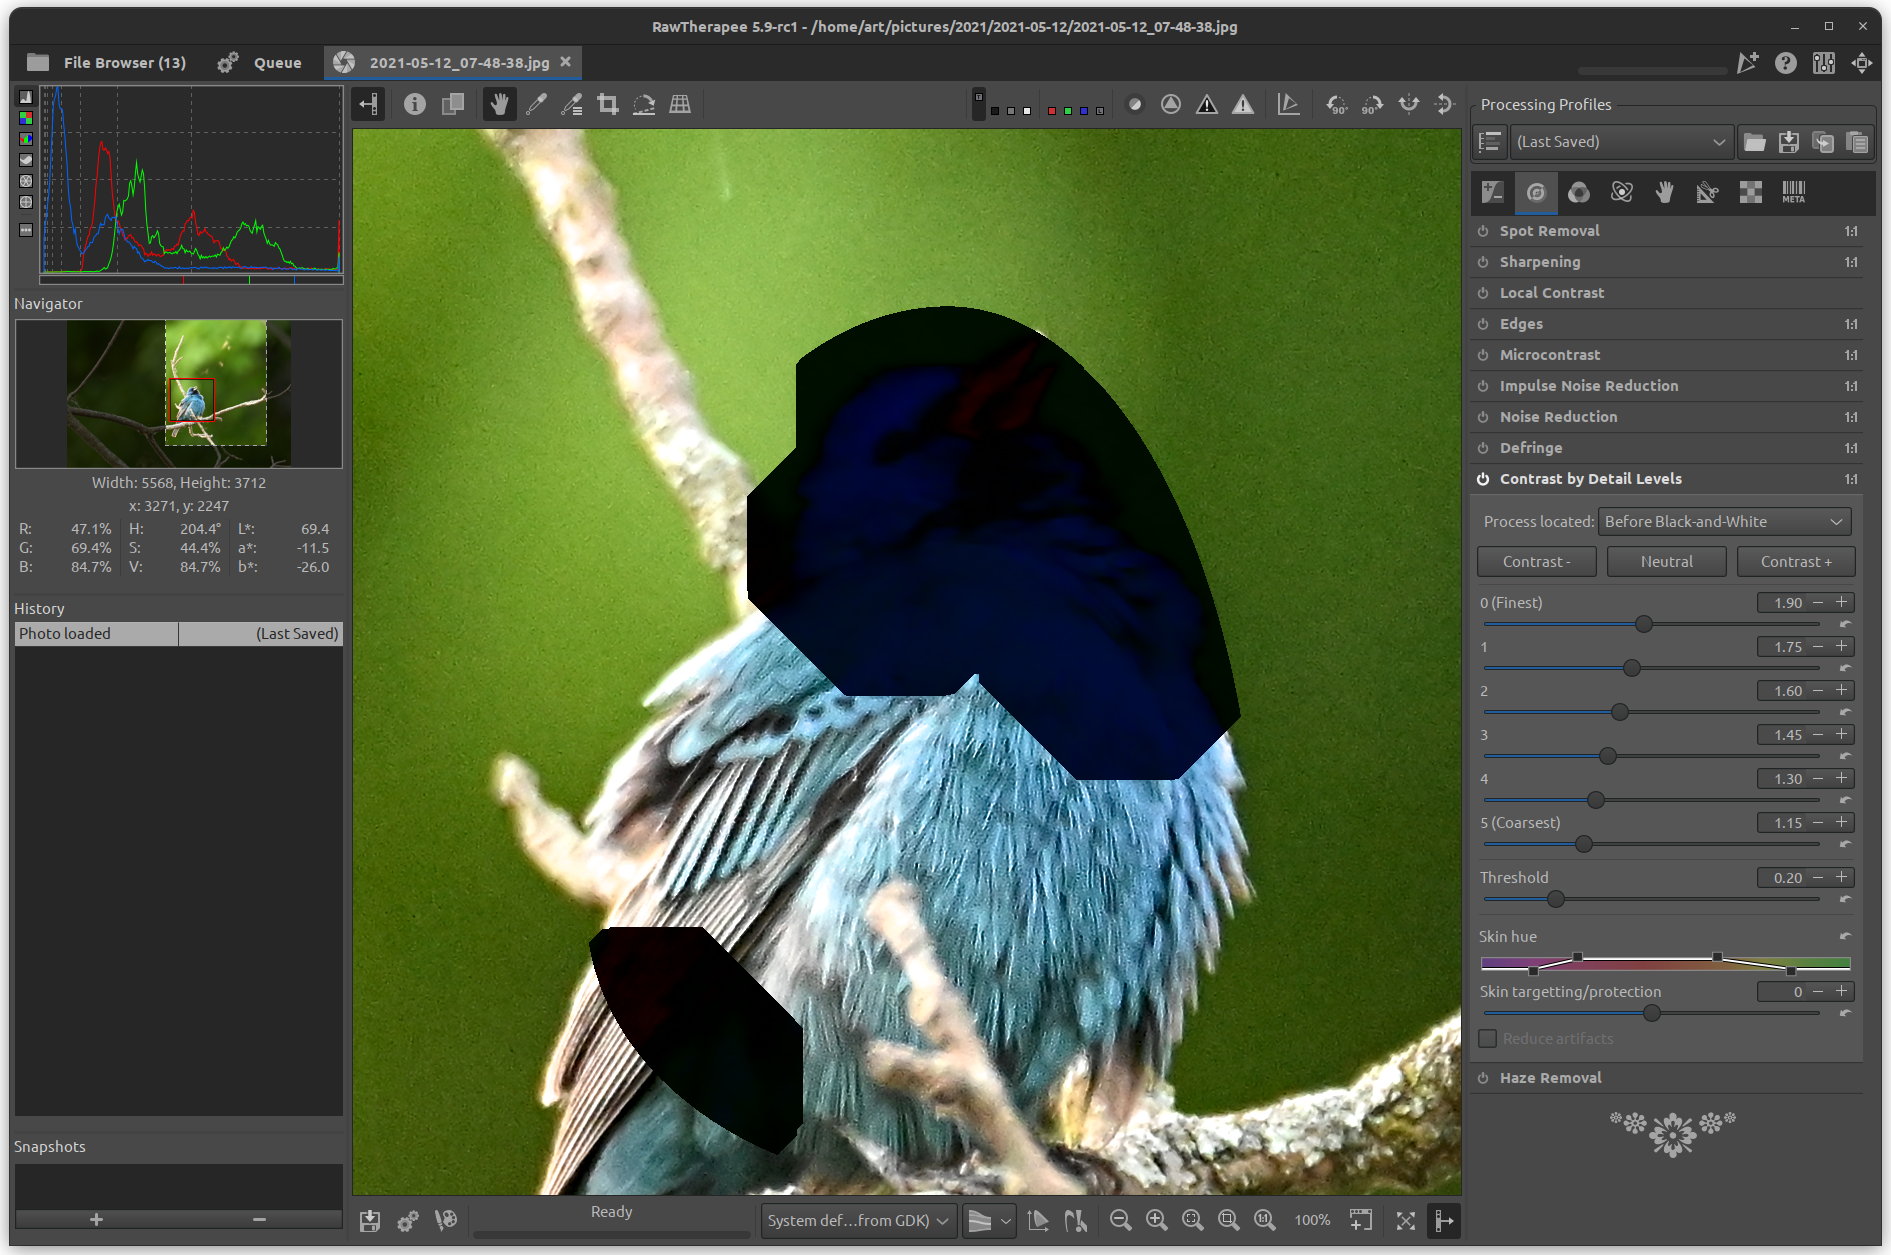Open the perspective correction tool
Viewport: 1891px width, 1255px height.
coord(680,104)
